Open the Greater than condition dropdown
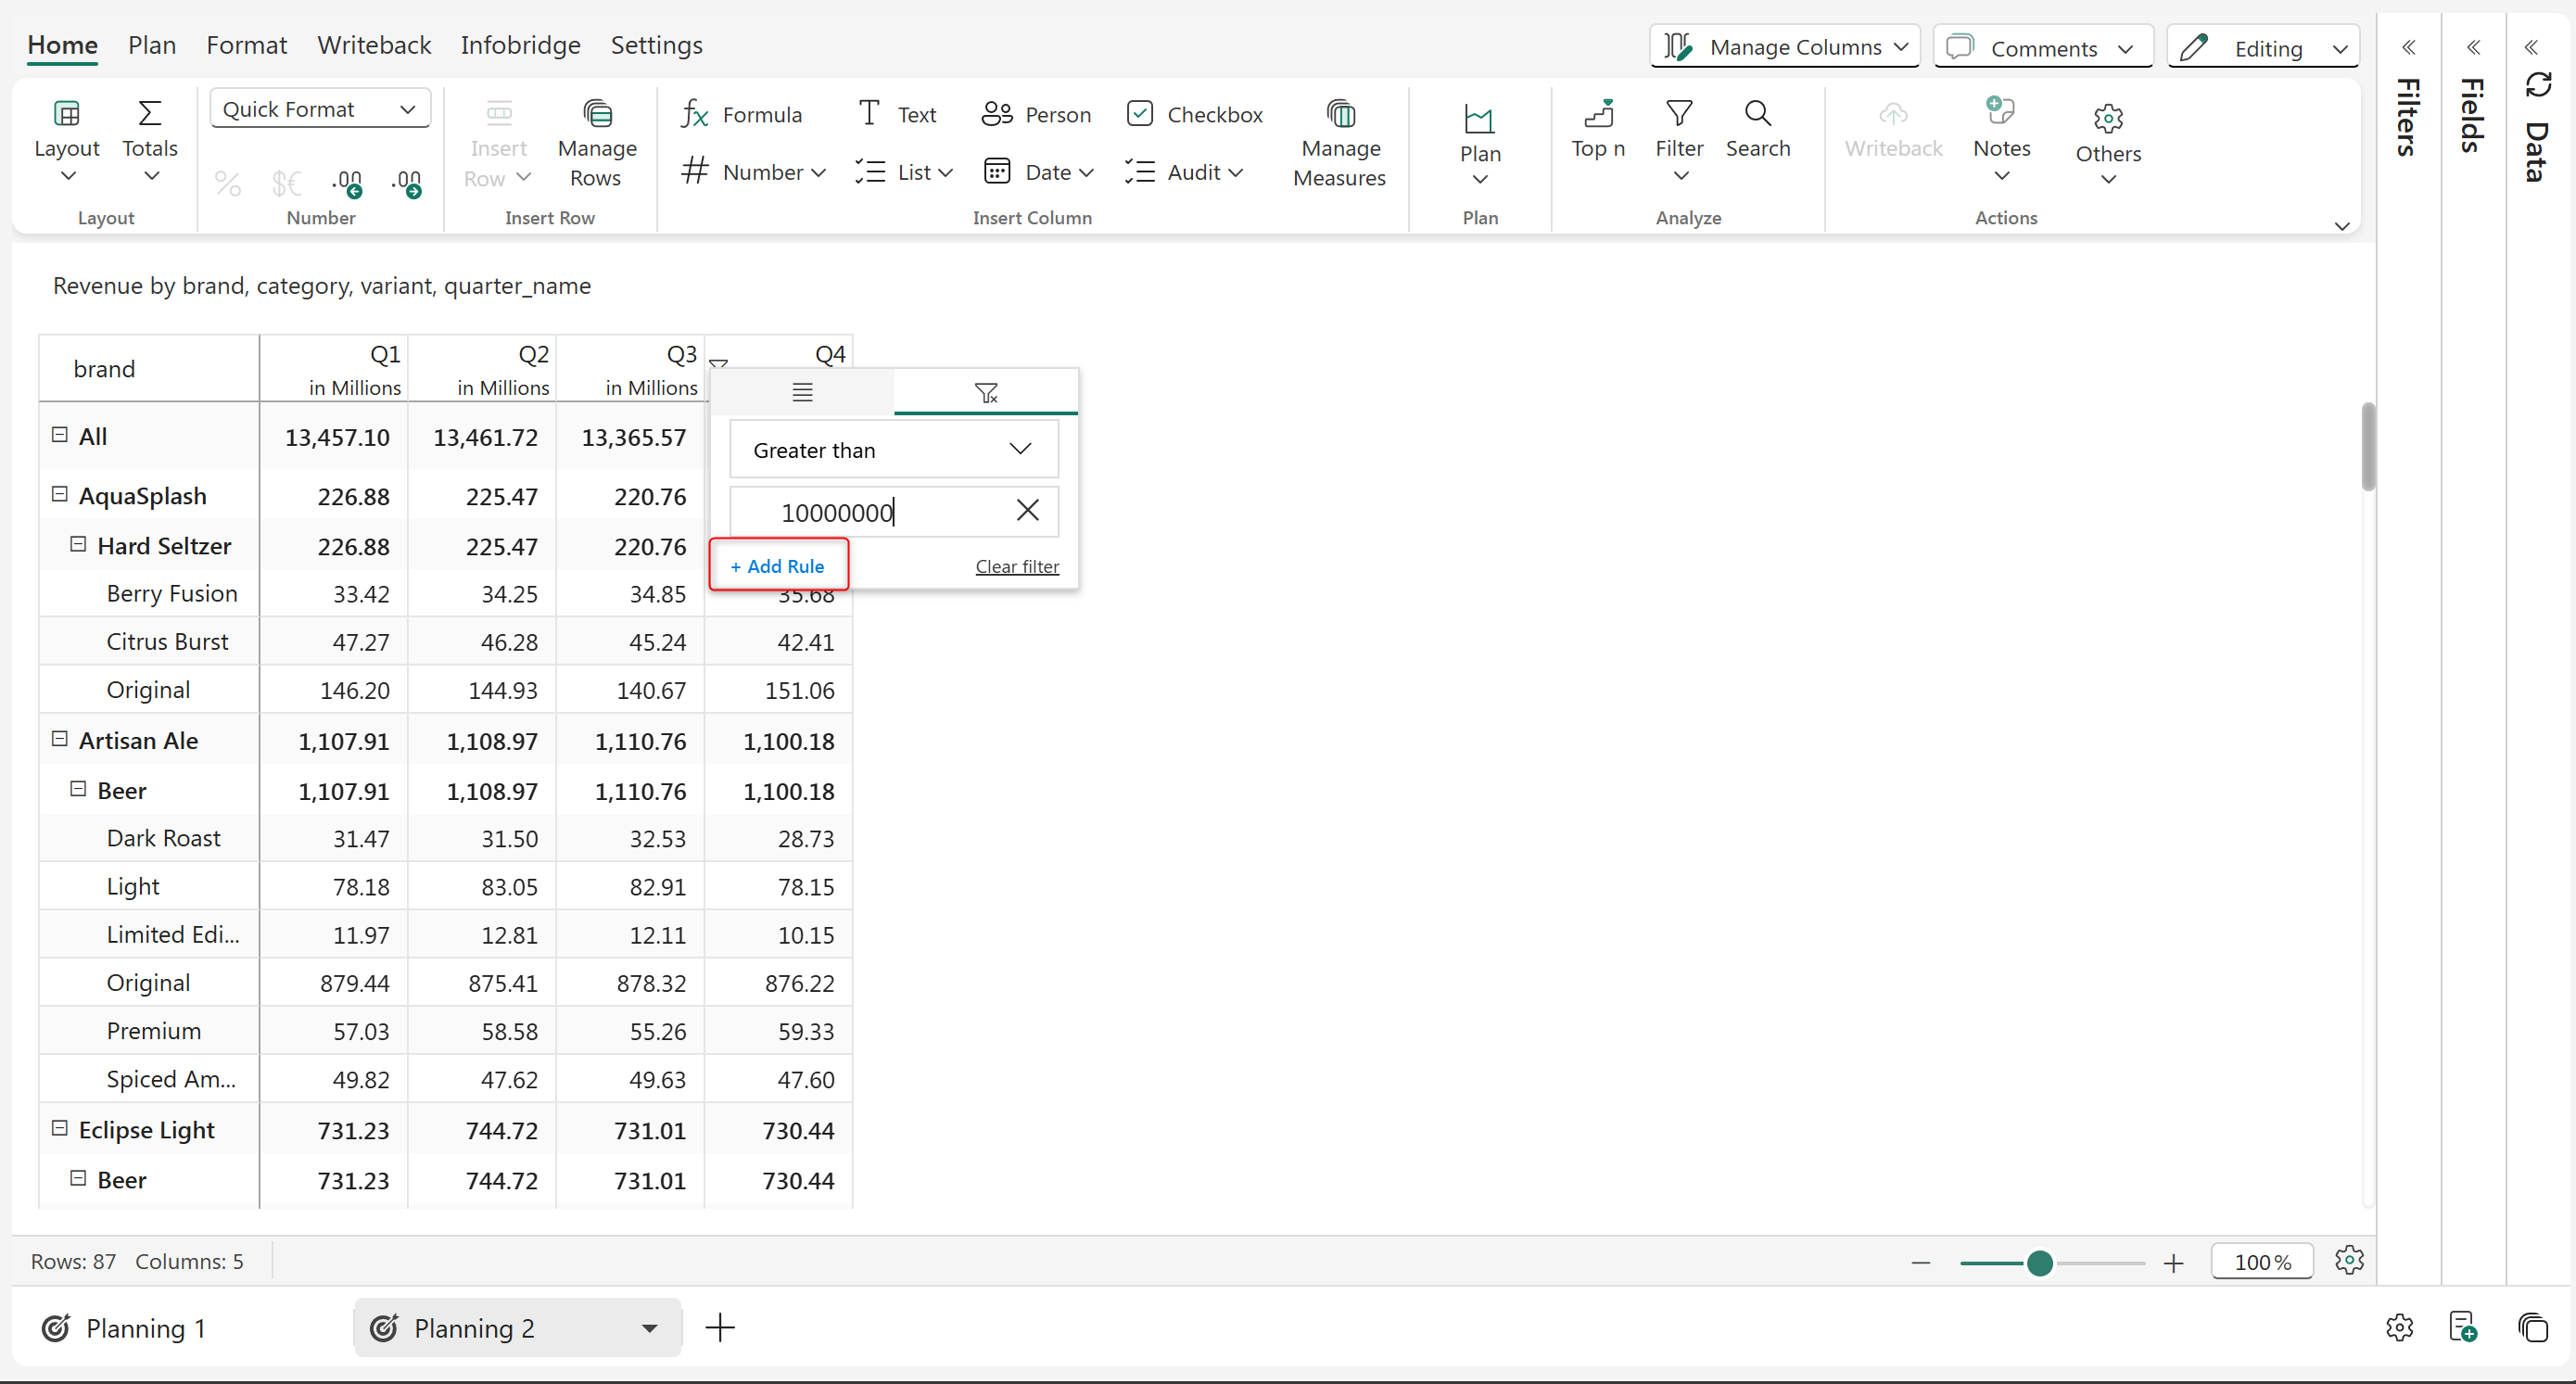2576x1384 pixels. point(893,450)
